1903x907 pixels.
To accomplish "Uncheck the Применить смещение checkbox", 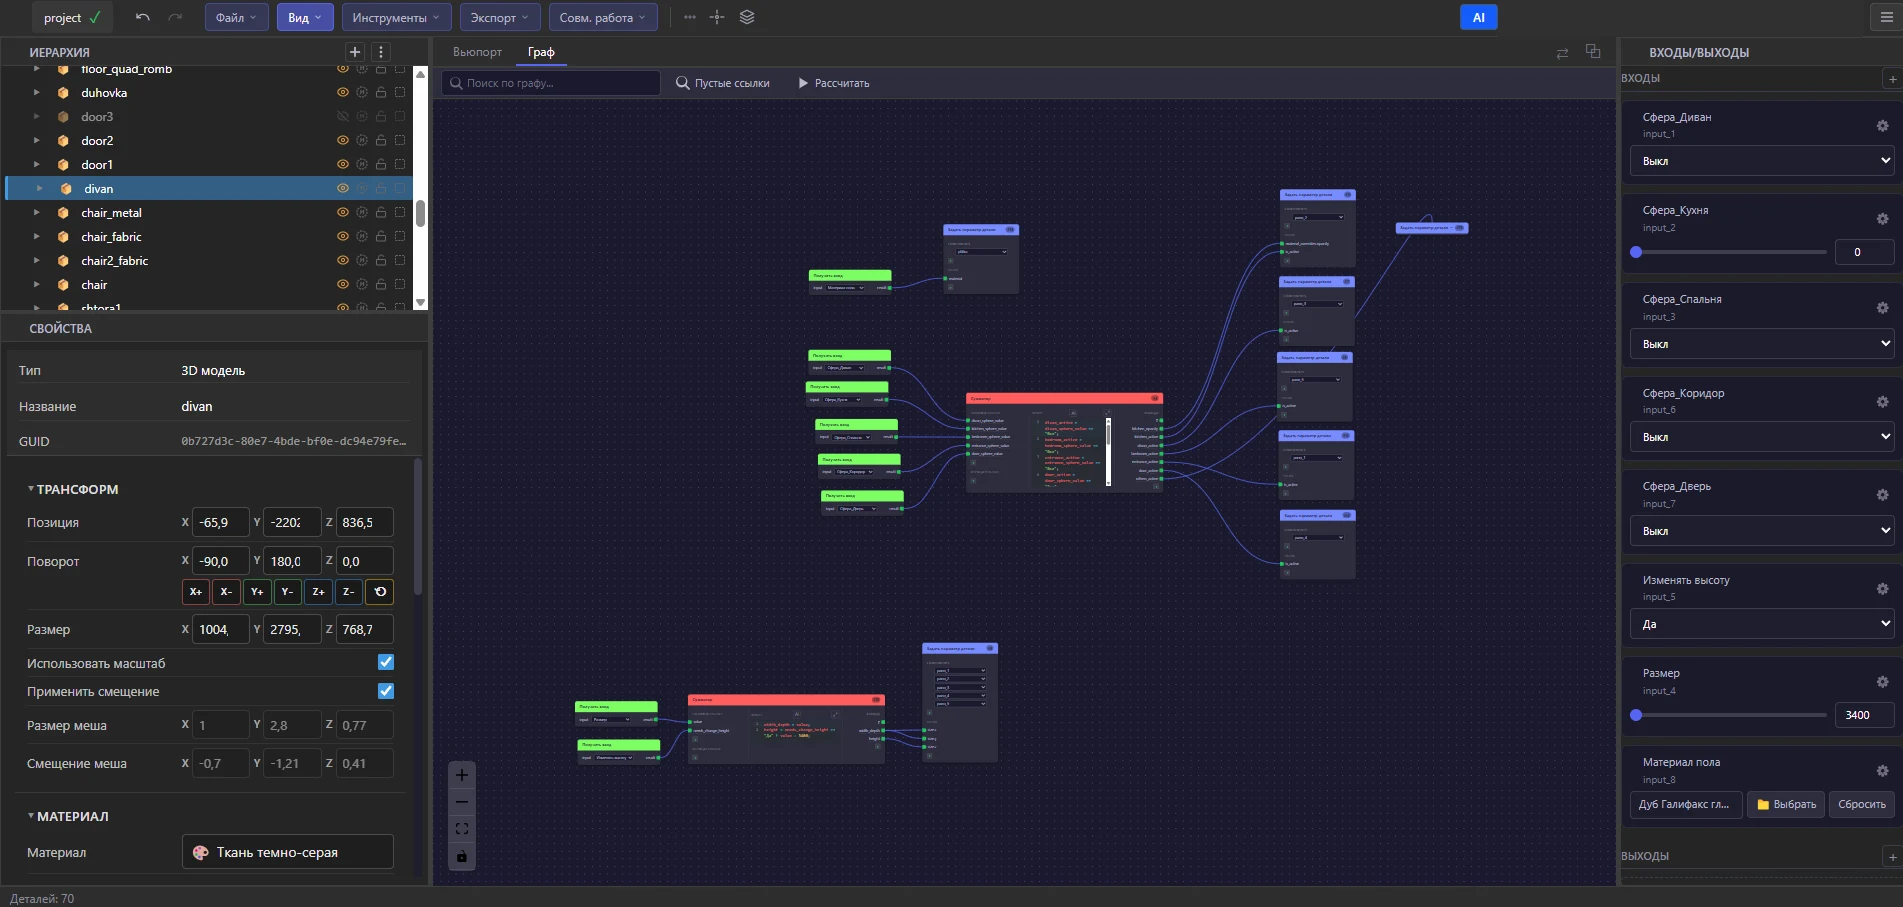I will point(386,691).
